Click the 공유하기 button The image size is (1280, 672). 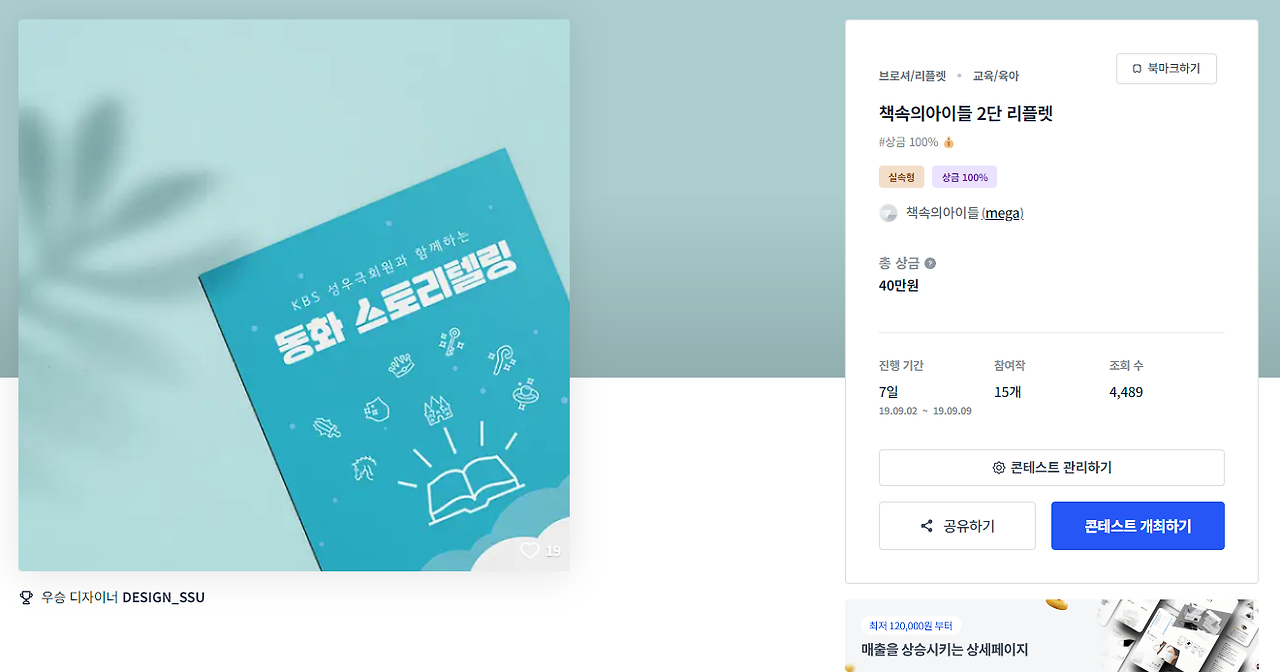coord(957,526)
